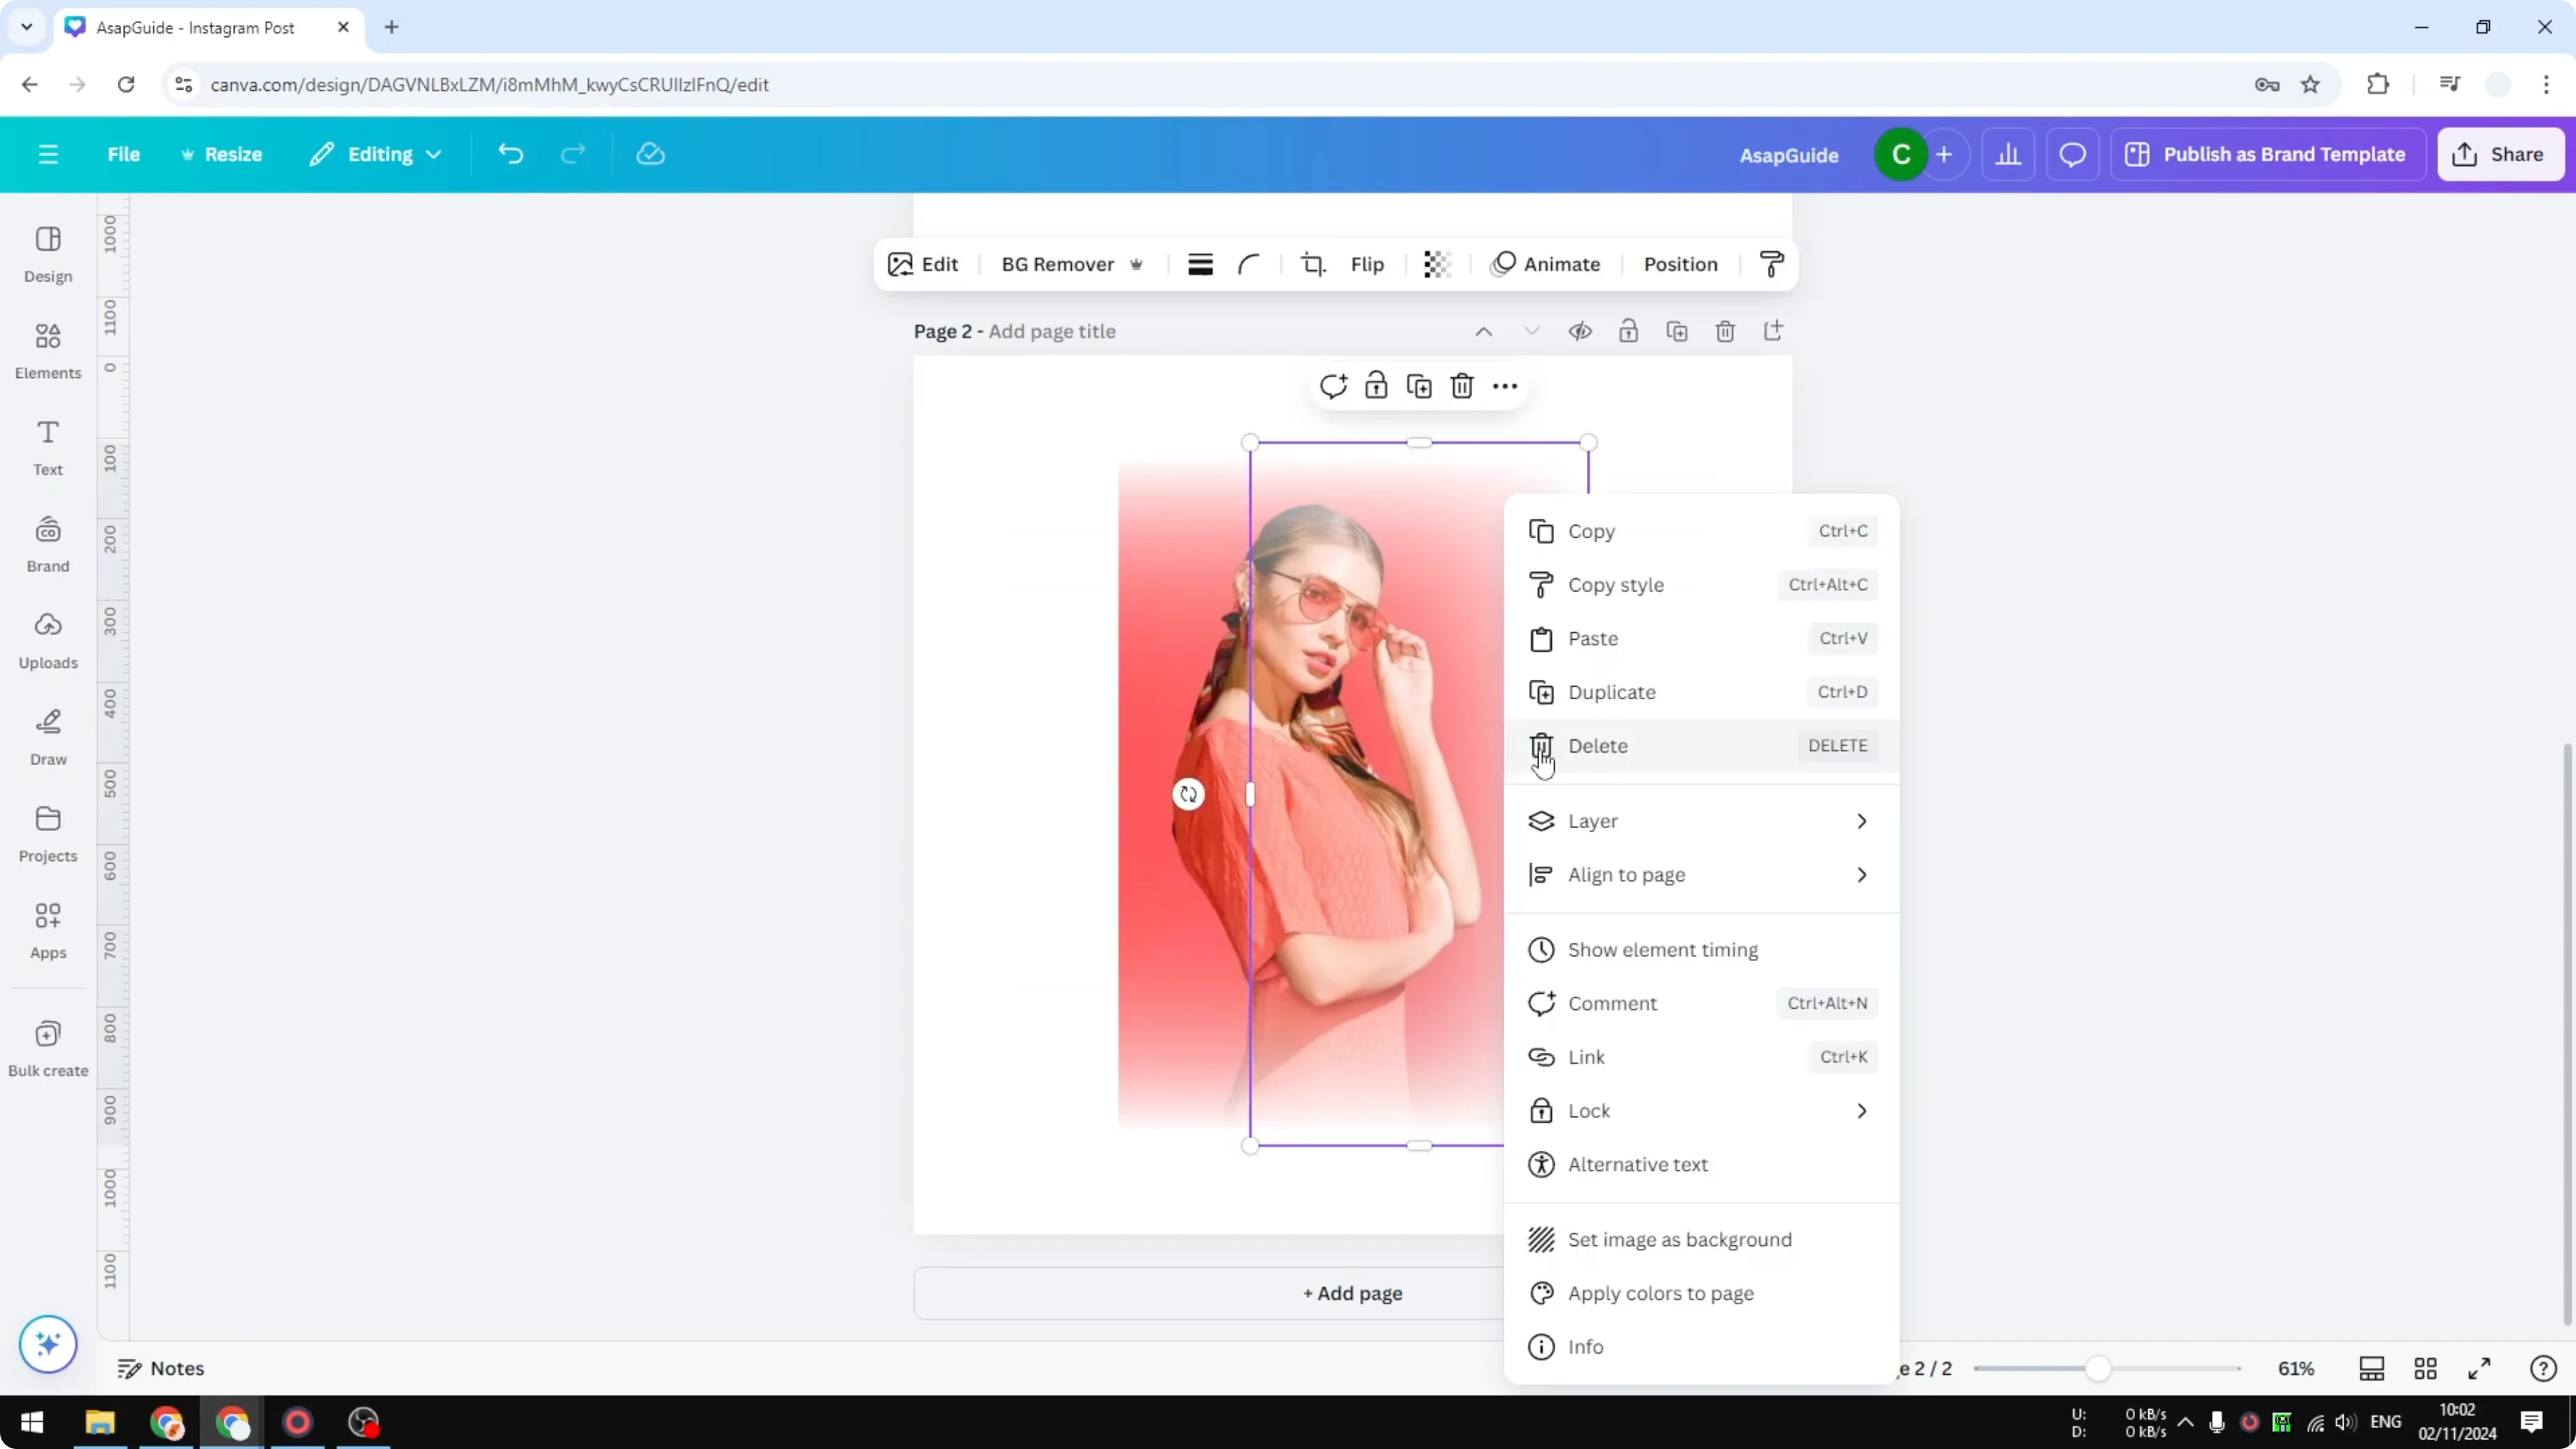2576x1449 pixels.
Task: Toggle page visibility with the eye icon
Action: (1580, 331)
